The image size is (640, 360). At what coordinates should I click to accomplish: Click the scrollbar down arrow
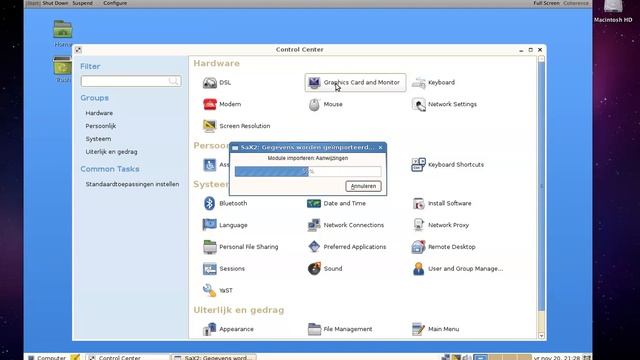coord(541,336)
